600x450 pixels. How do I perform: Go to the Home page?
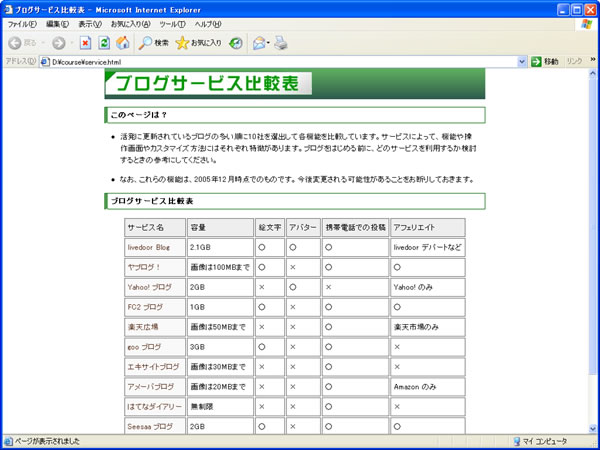click(122, 43)
